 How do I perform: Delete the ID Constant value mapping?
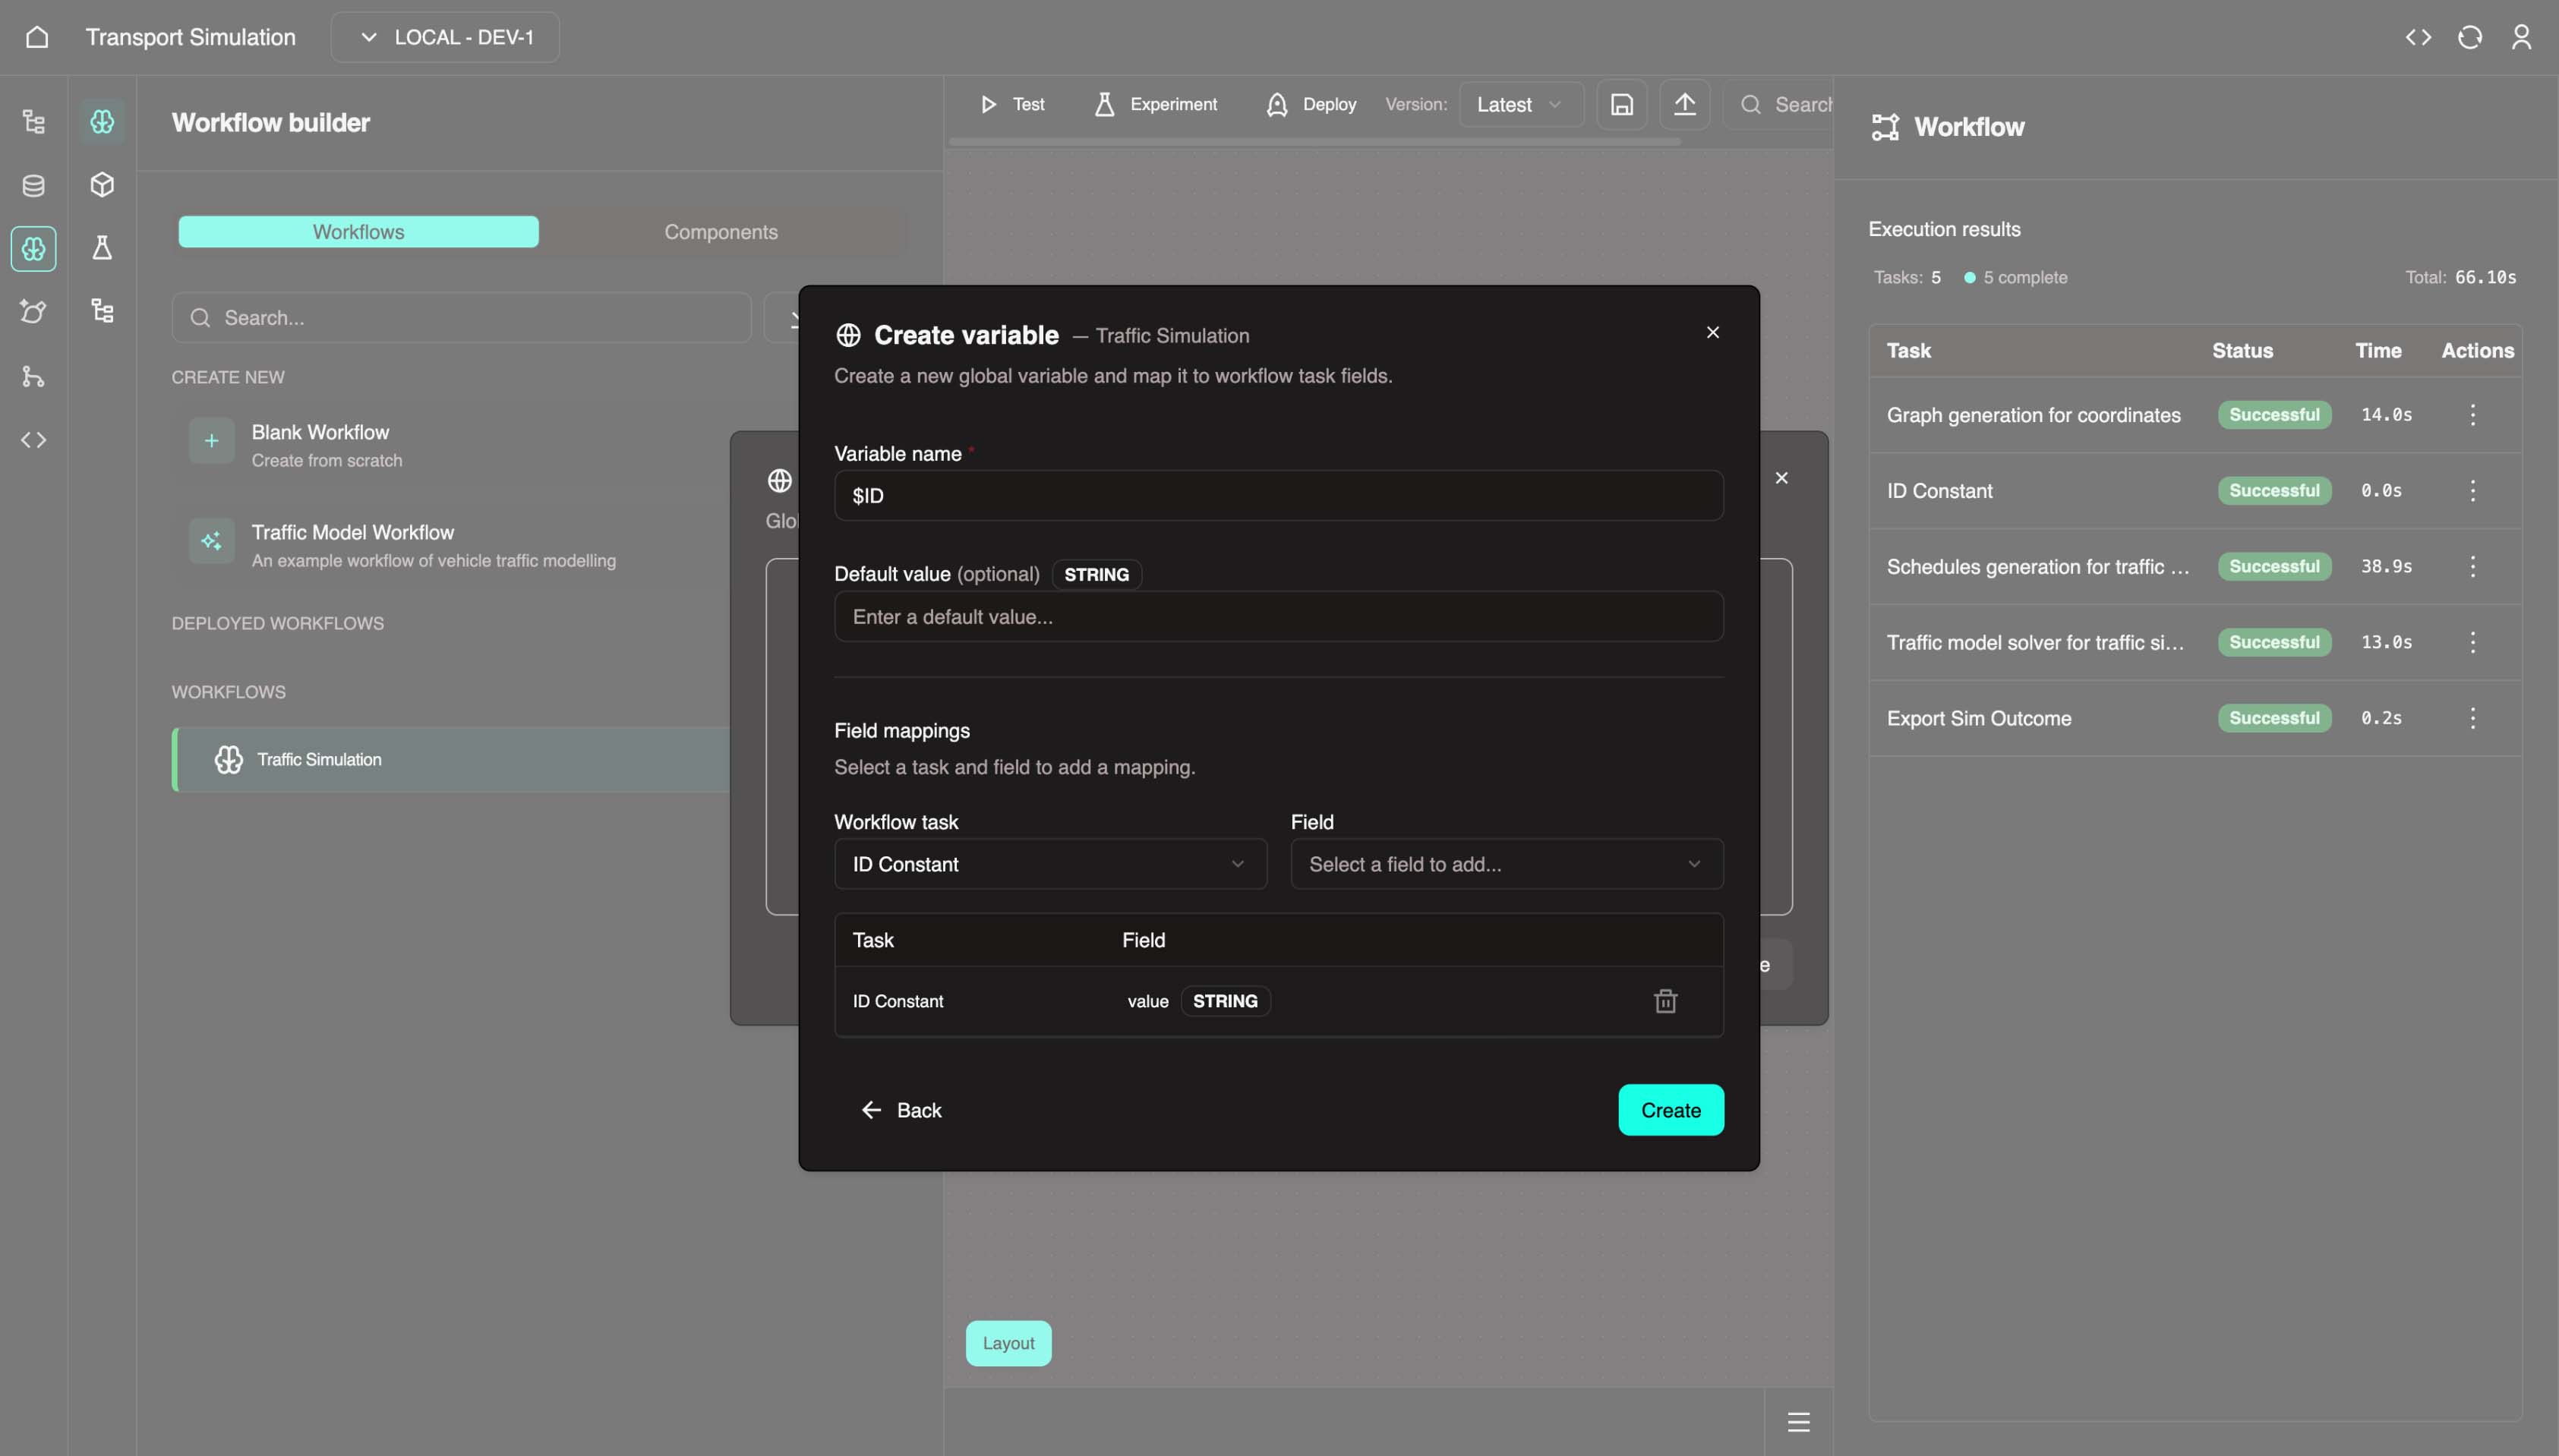pyautogui.click(x=1665, y=1001)
